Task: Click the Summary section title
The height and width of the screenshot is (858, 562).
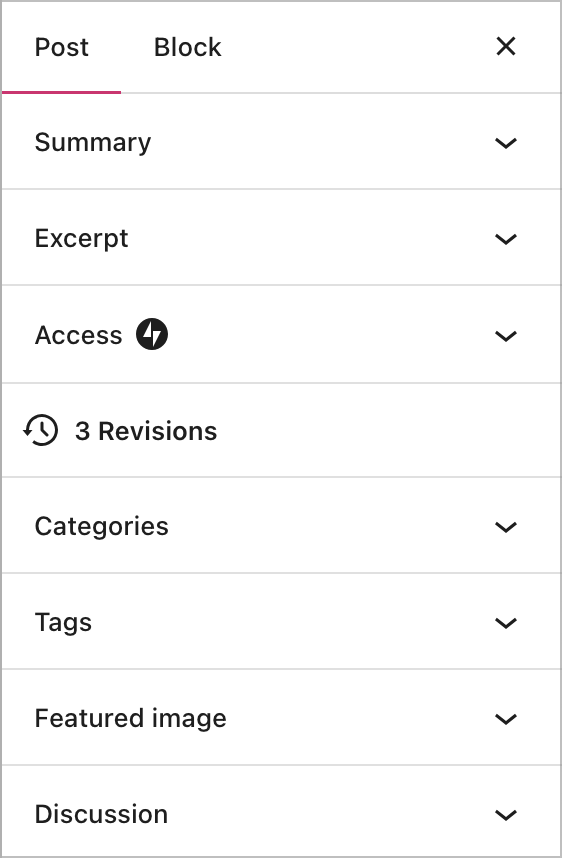Action: coord(93,143)
